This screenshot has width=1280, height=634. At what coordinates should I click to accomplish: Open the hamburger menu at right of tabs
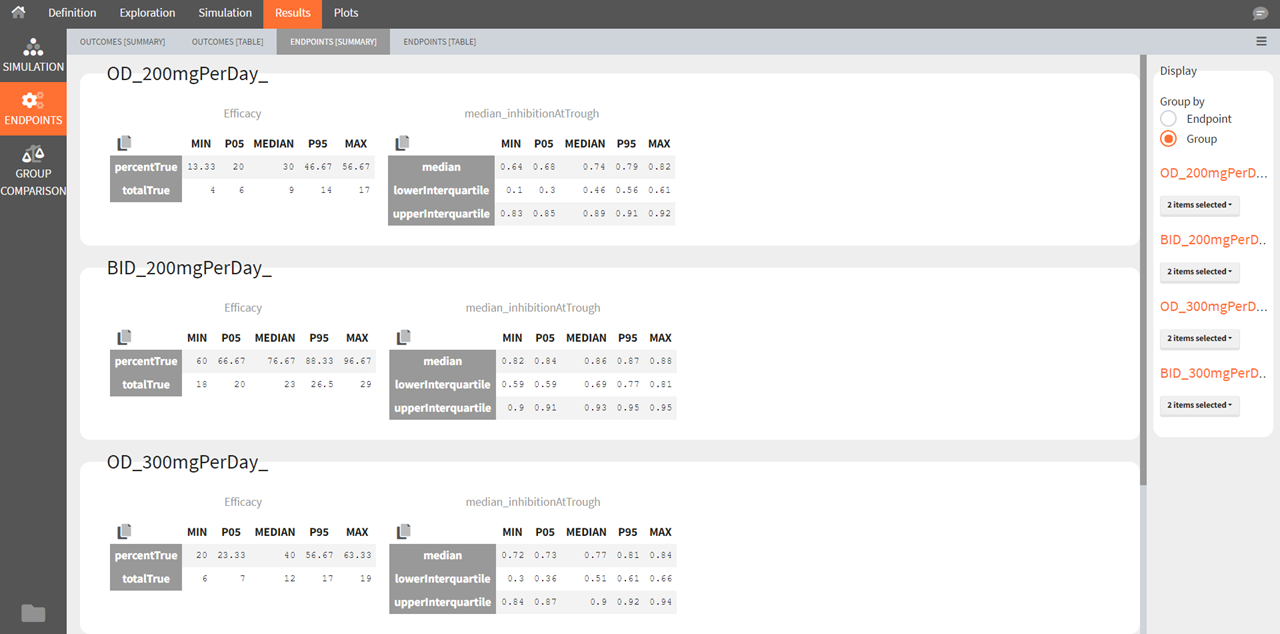(1261, 41)
